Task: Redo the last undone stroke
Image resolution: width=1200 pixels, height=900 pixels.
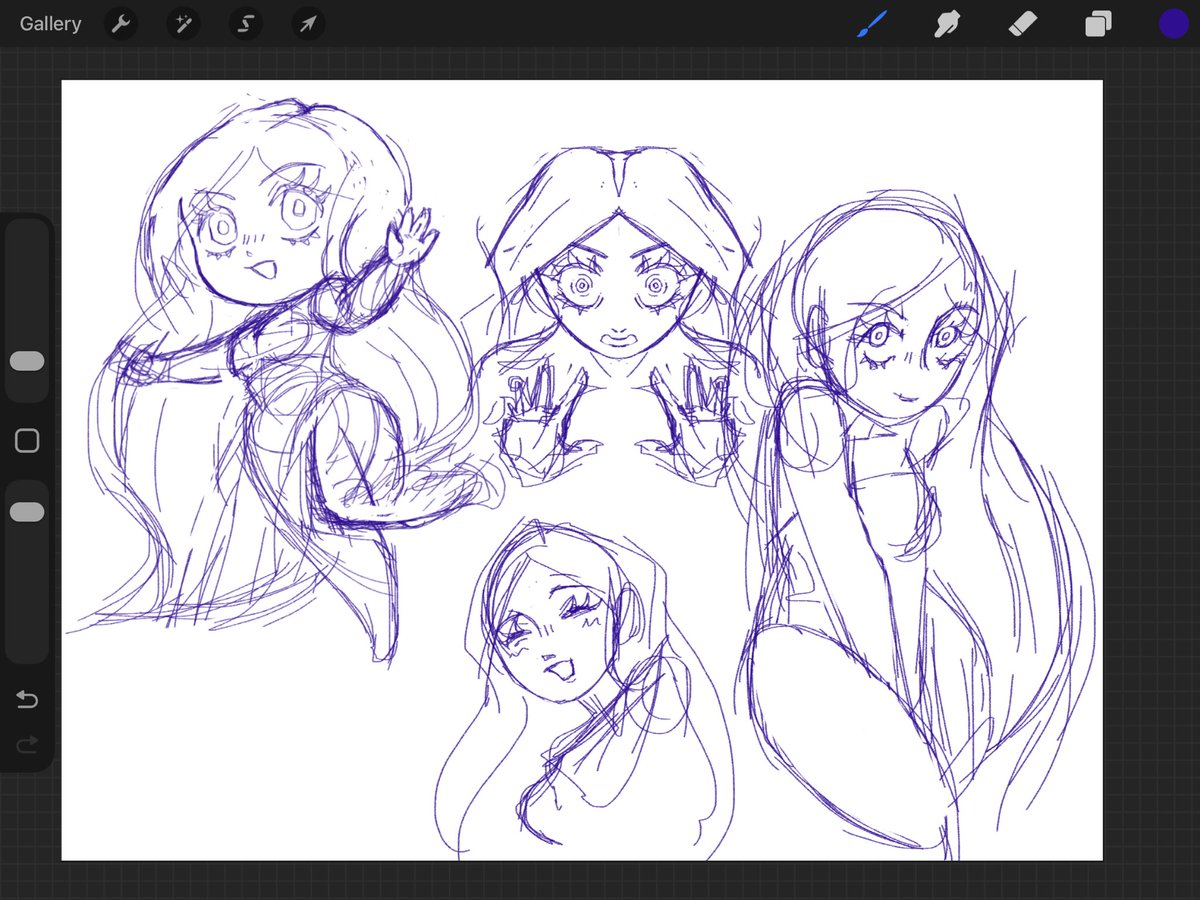Action: pyautogui.click(x=27, y=743)
